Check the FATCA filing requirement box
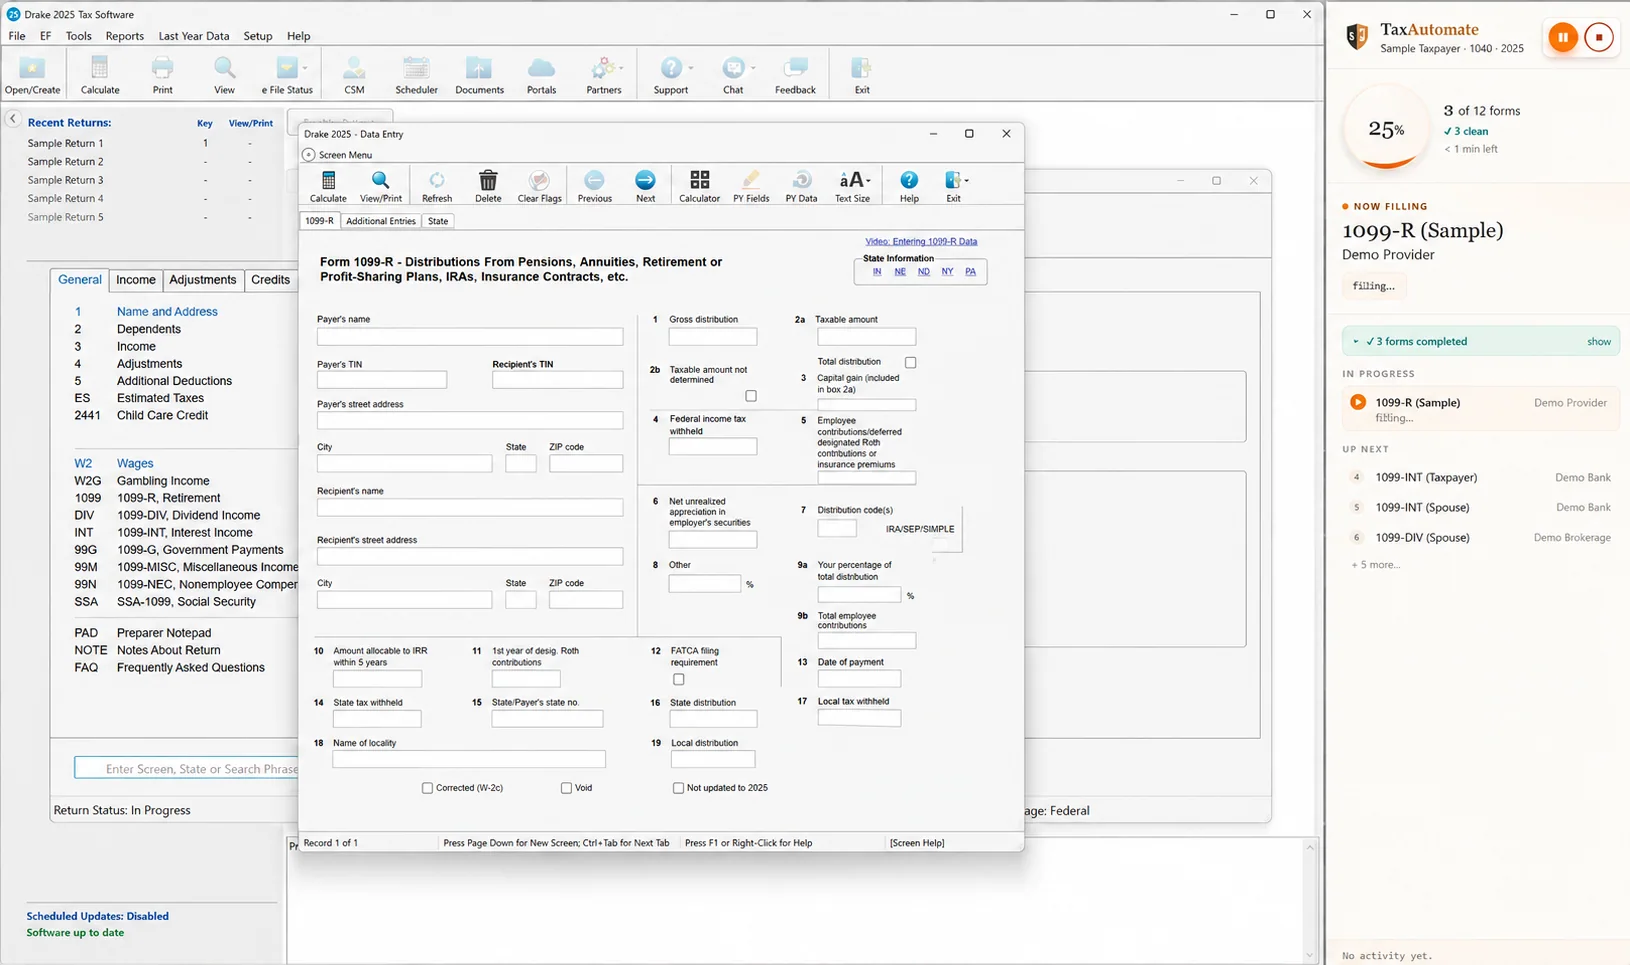Screen dimensions: 1630x965 [x=679, y=679]
